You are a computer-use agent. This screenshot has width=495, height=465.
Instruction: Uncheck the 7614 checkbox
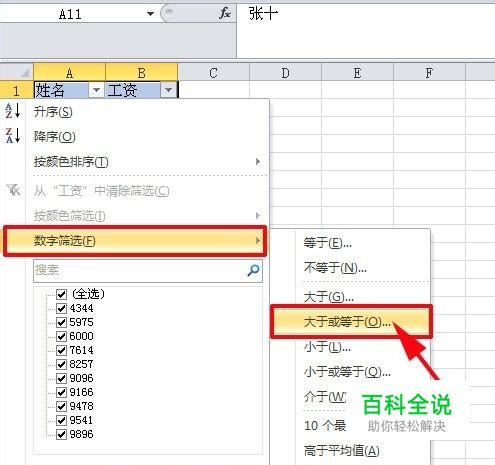point(61,350)
